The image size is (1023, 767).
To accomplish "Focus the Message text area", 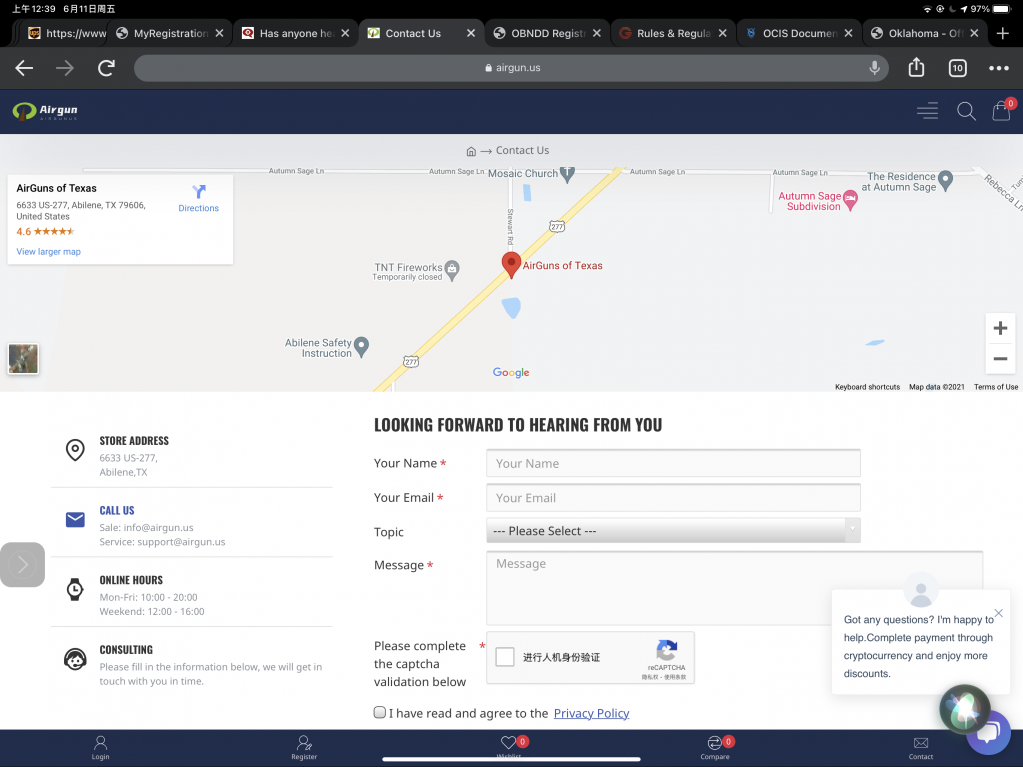I will 734,588.
